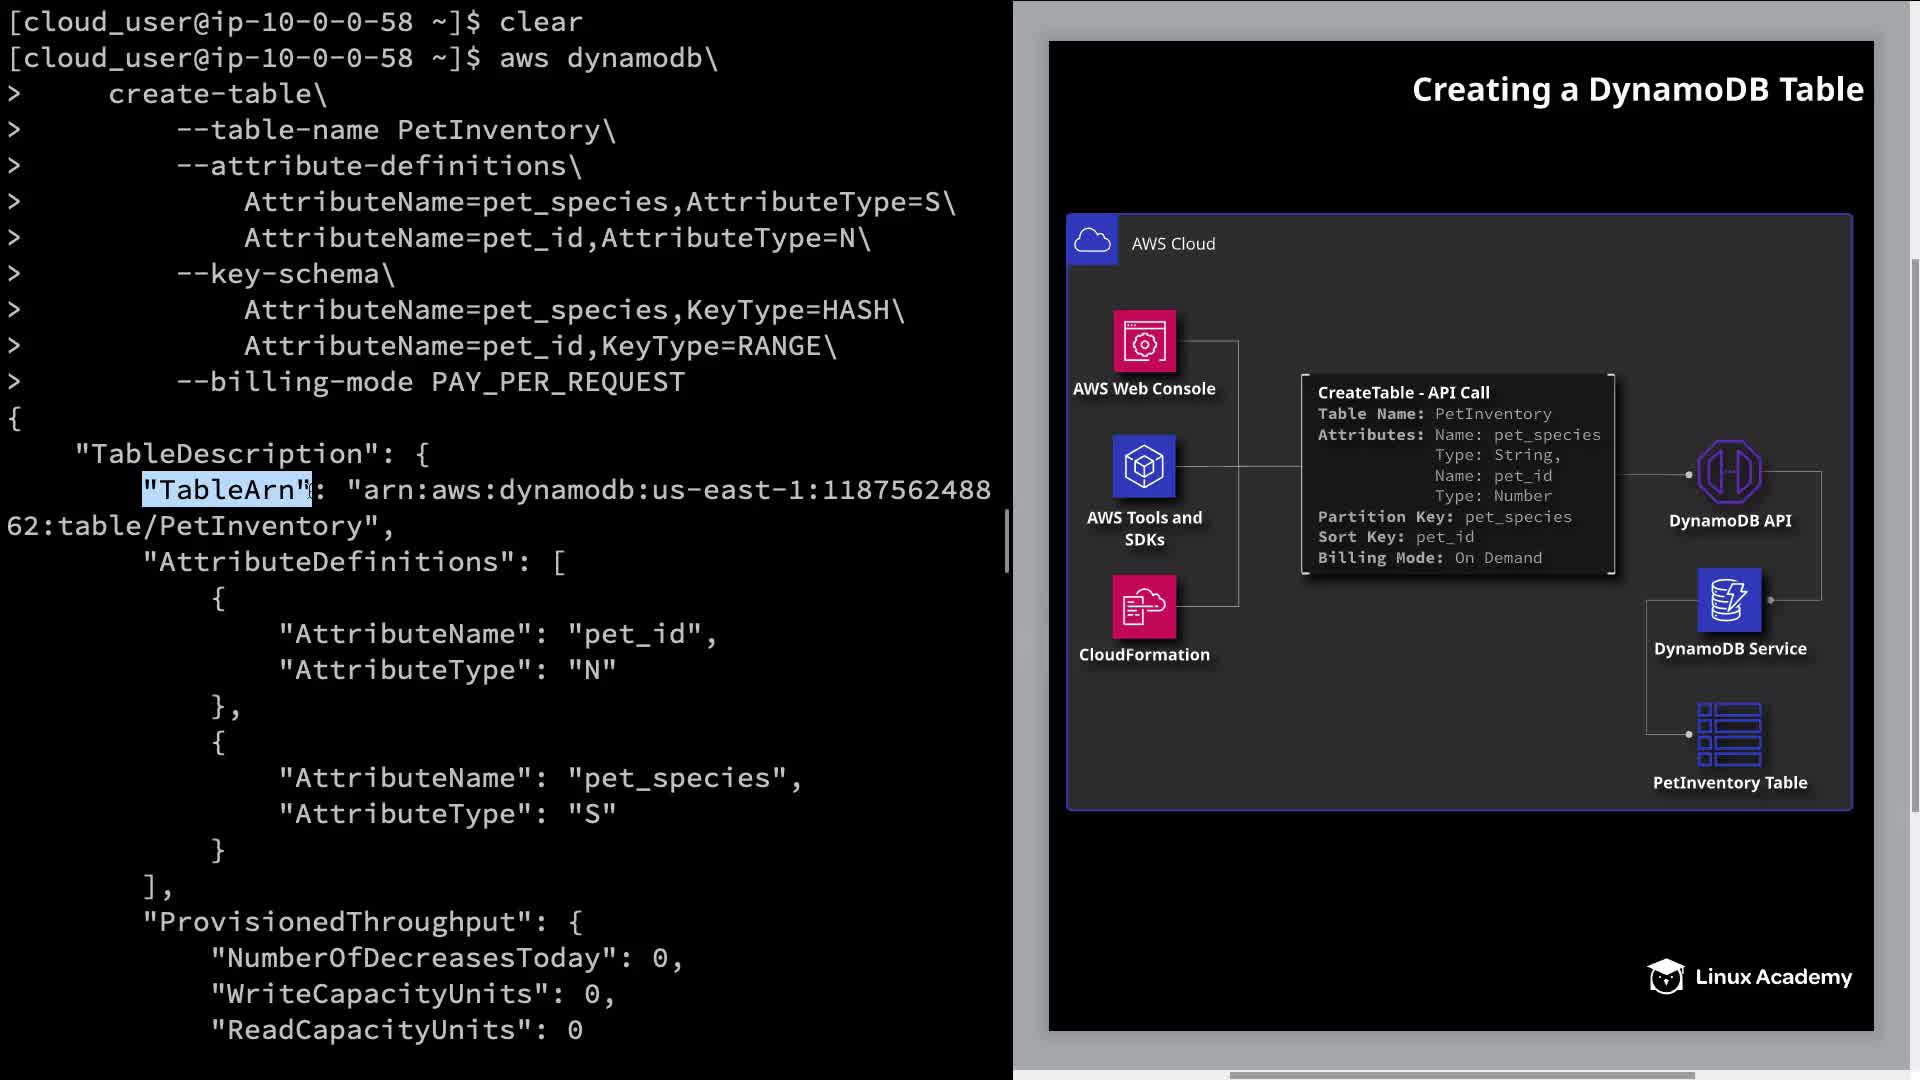Click the horizontal scrollbar below the slide
This screenshot has height=1080, width=1920.
pyautogui.click(x=1461, y=1076)
